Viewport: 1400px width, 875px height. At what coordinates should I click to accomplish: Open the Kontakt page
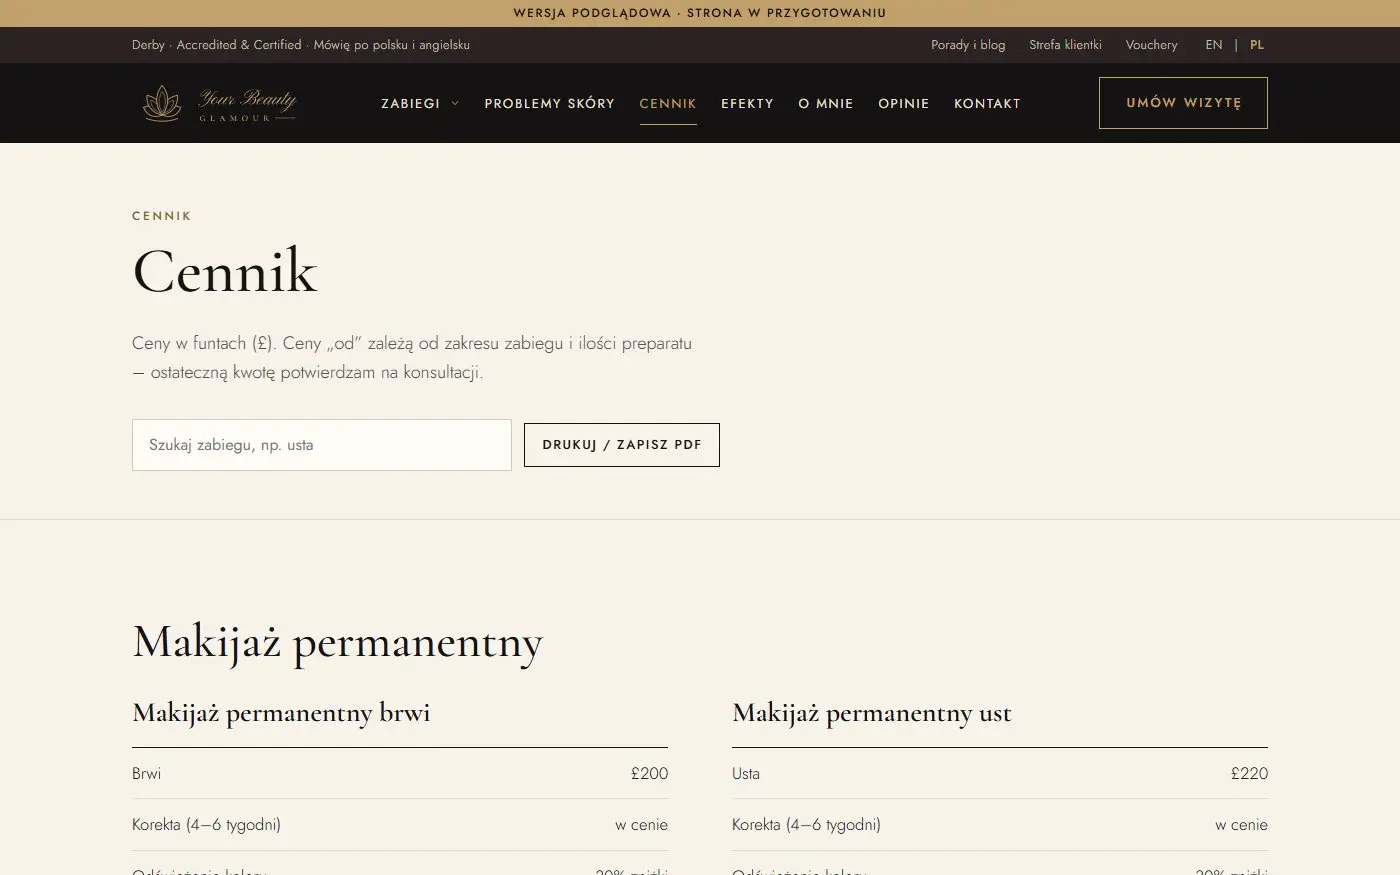coord(987,103)
